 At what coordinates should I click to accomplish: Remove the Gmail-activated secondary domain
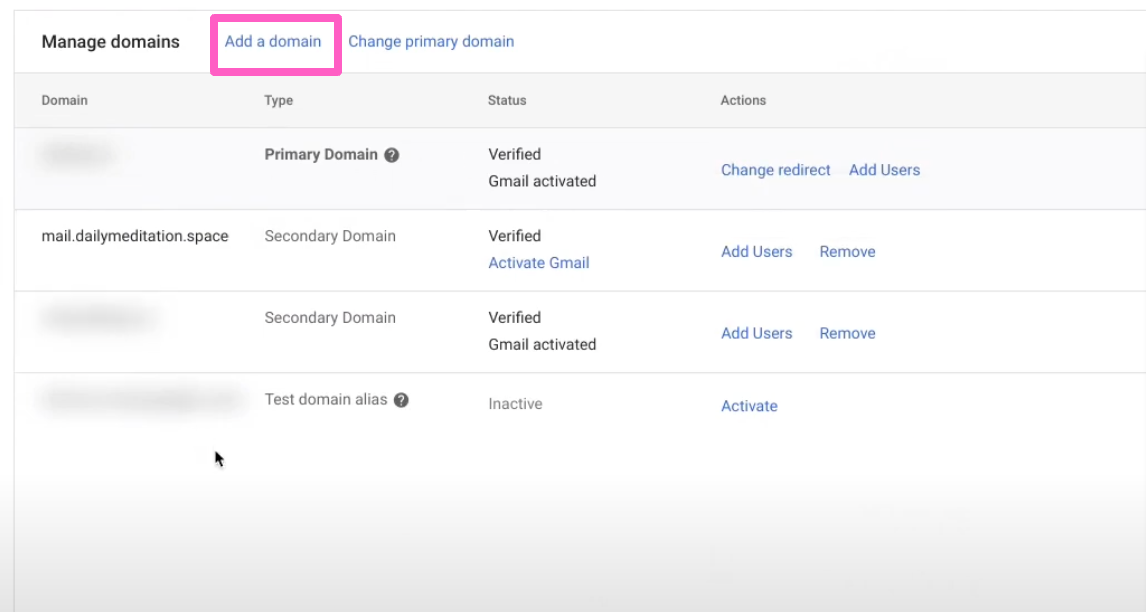coord(847,334)
